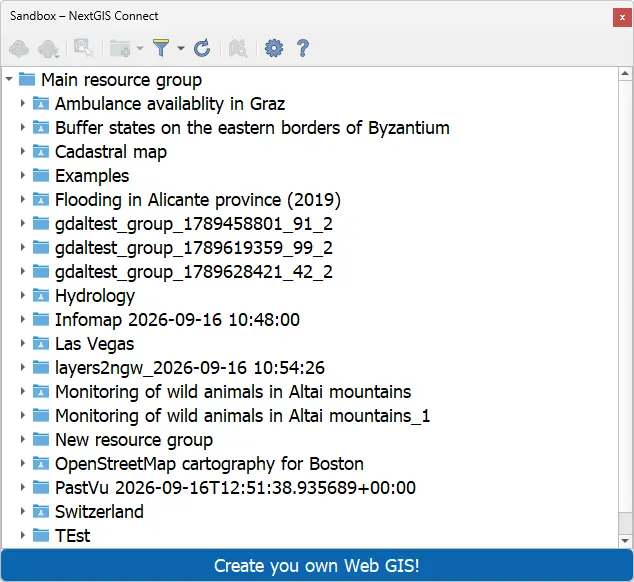
Task: Expand the Cadastral map group
Action: pyautogui.click(x=23, y=151)
